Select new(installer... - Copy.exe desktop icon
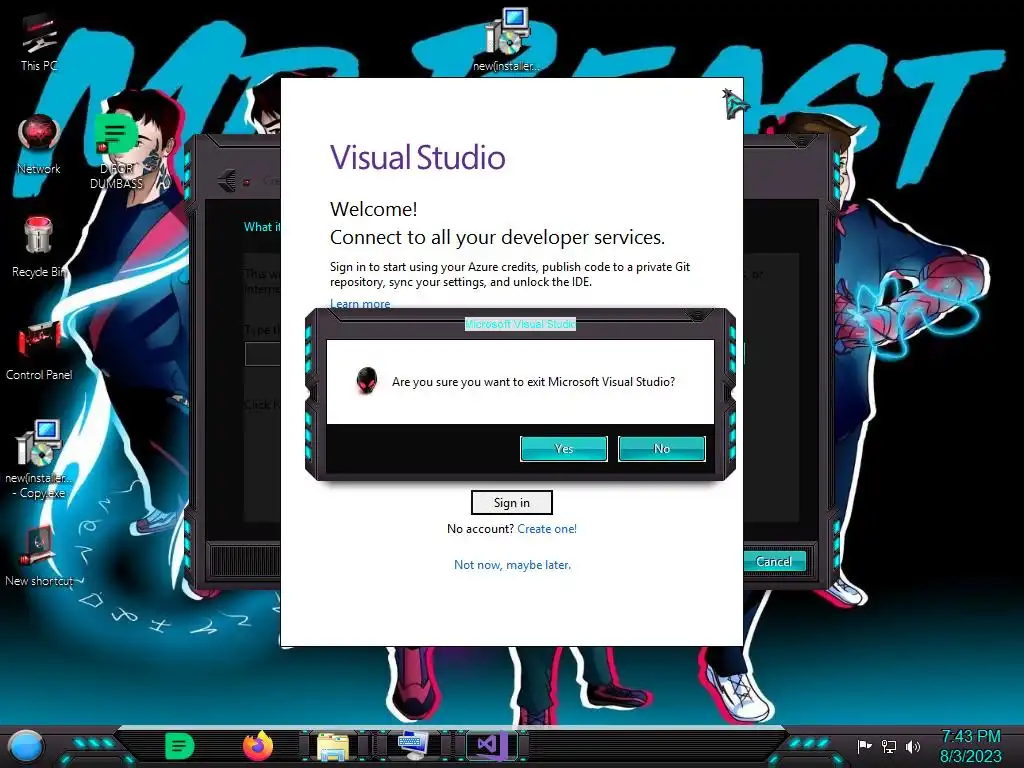1024x768 pixels. (39, 460)
